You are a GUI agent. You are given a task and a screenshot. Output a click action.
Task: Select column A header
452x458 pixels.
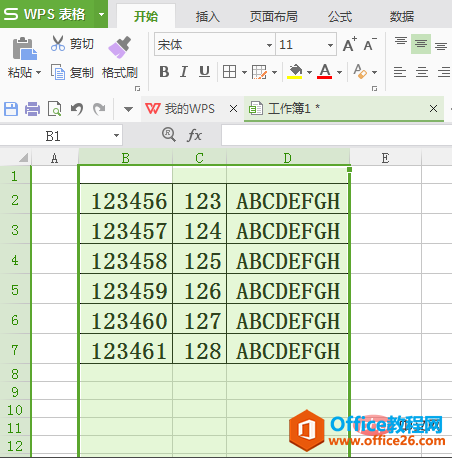55,158
